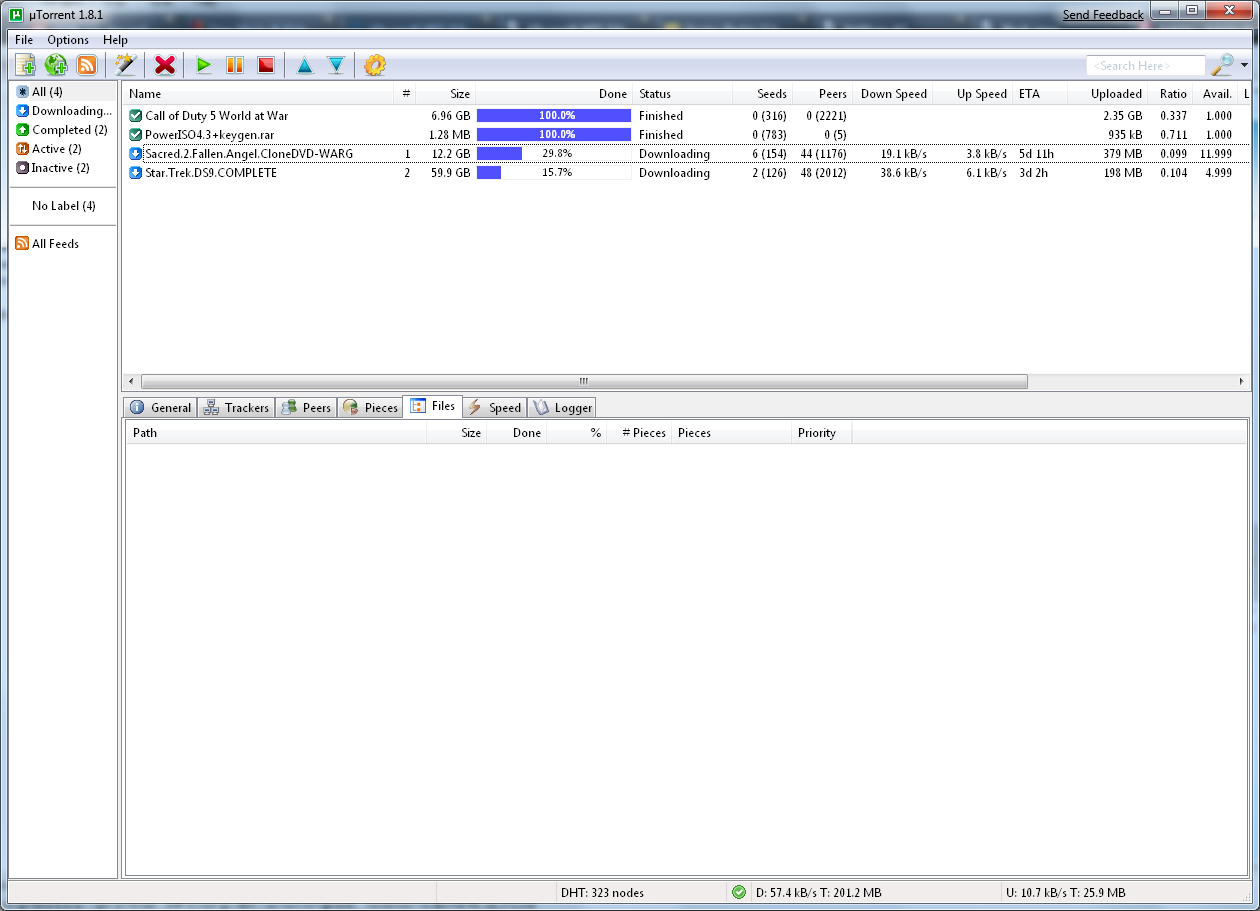Screen dimensions: 1260x911
Task: Open the File menu
Action: [24, 40]
